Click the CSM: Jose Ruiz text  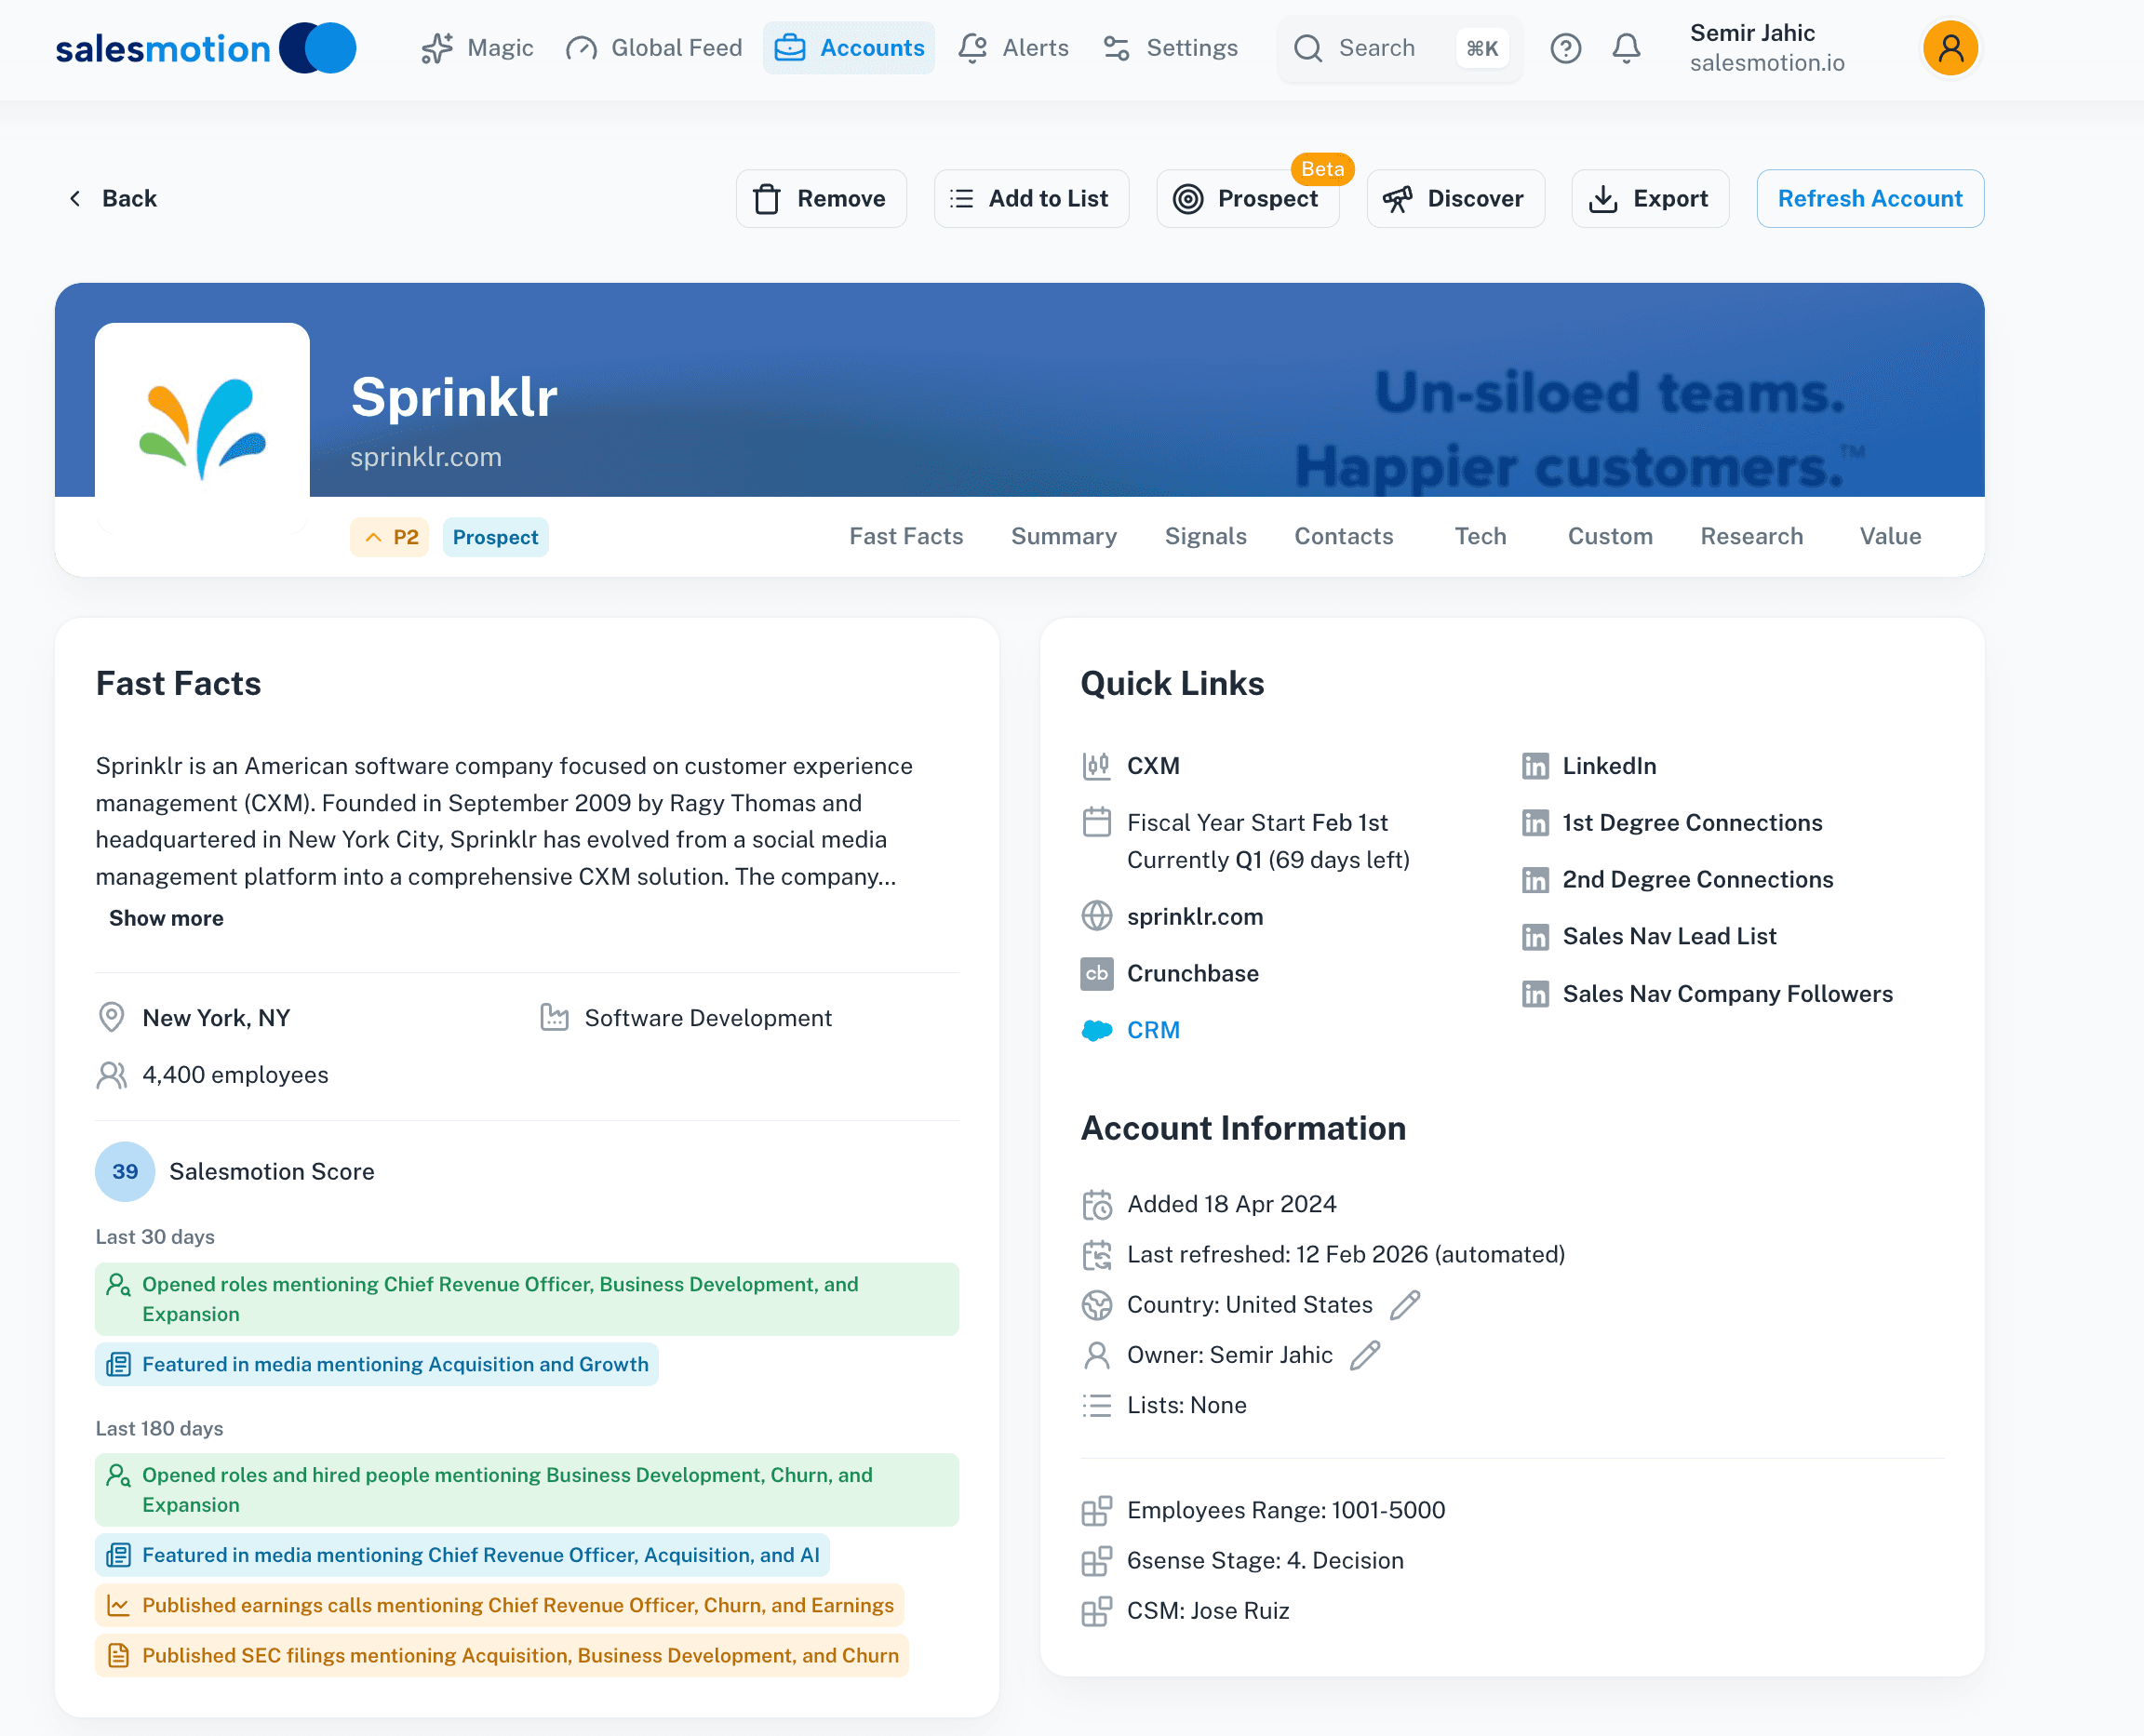(x=1208, y=1611)
